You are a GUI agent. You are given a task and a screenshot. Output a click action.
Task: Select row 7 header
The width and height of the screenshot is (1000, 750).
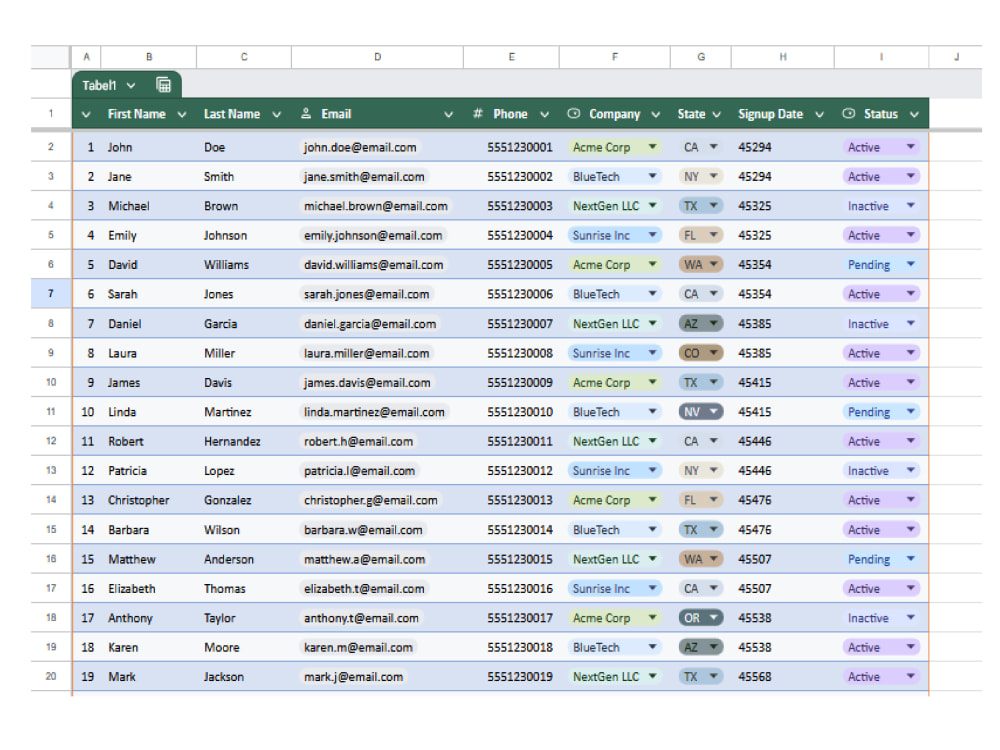click(x=51, y=293)
